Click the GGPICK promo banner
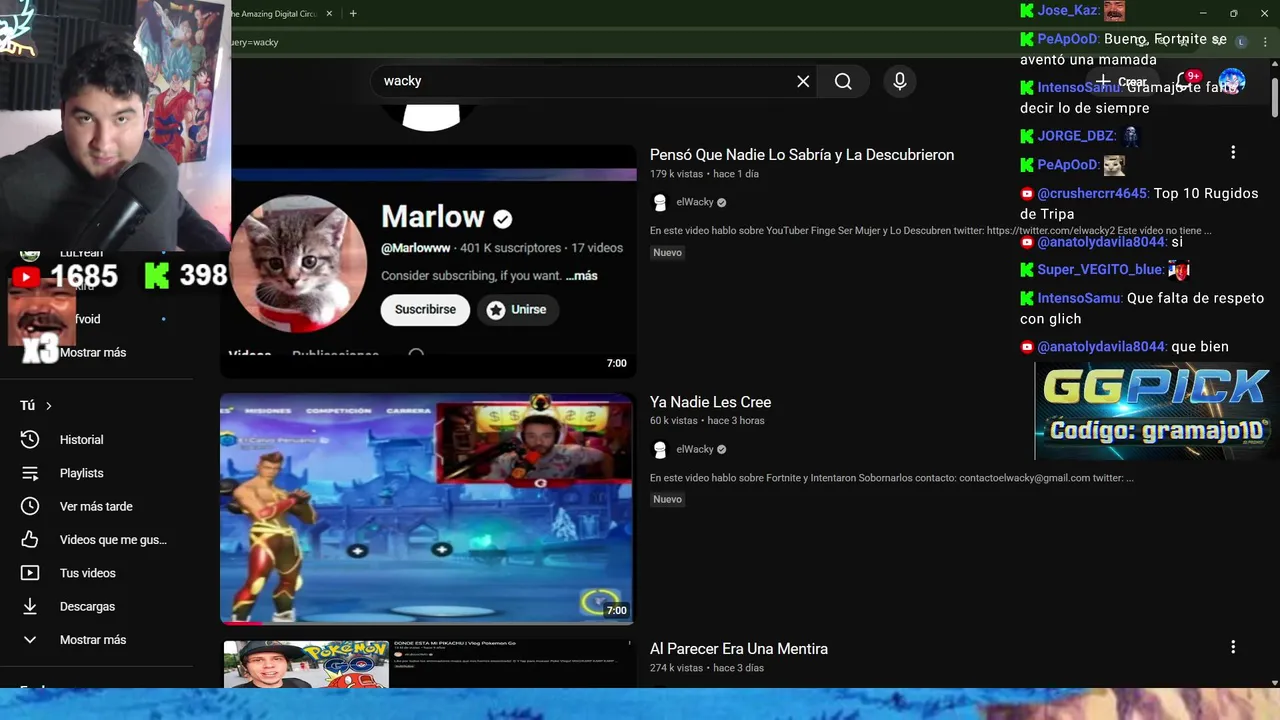Screen dimensions: 1280x720 (1155, 412)
